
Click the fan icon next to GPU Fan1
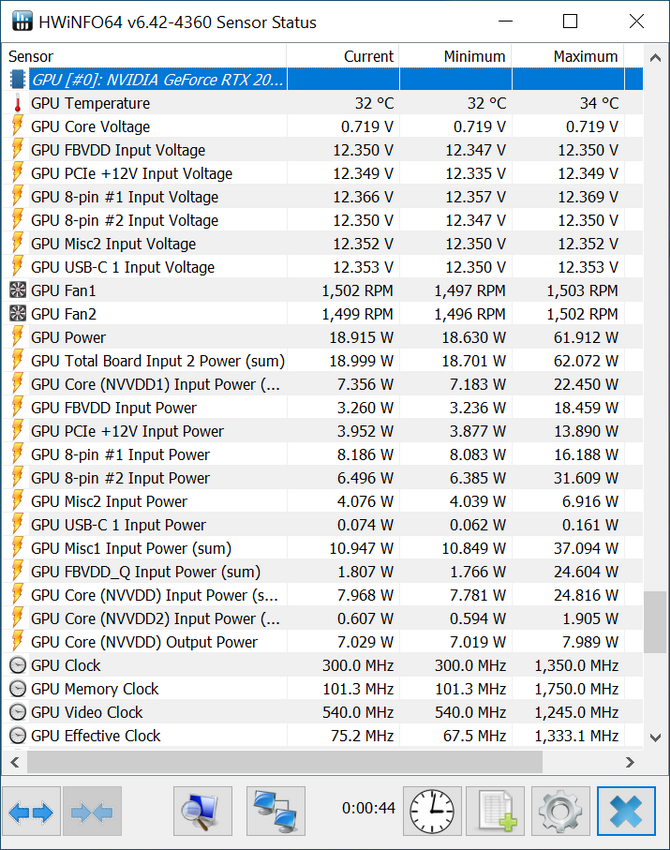[18, 291]
